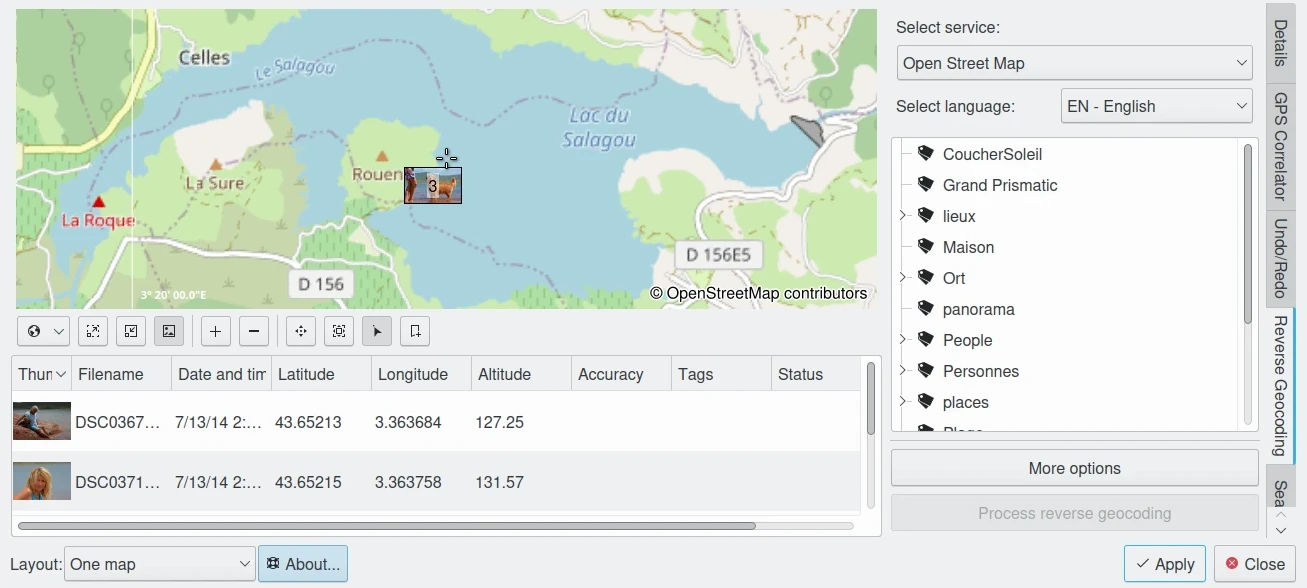The height and width of the screenshot is (588, 1307).
Task: Expand the People tag in tree
Action: pyautogui.click(x=902, y=340)
